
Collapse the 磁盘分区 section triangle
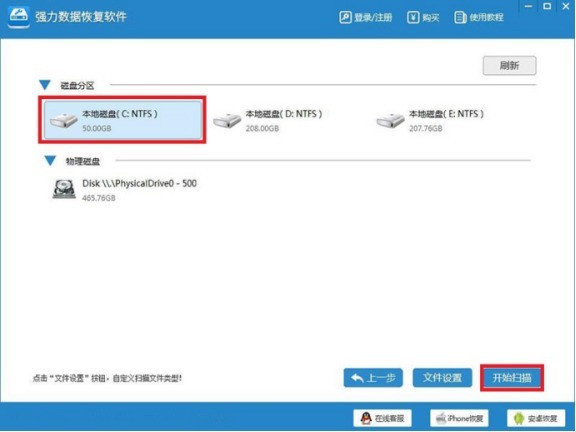[x=45, y=85]
